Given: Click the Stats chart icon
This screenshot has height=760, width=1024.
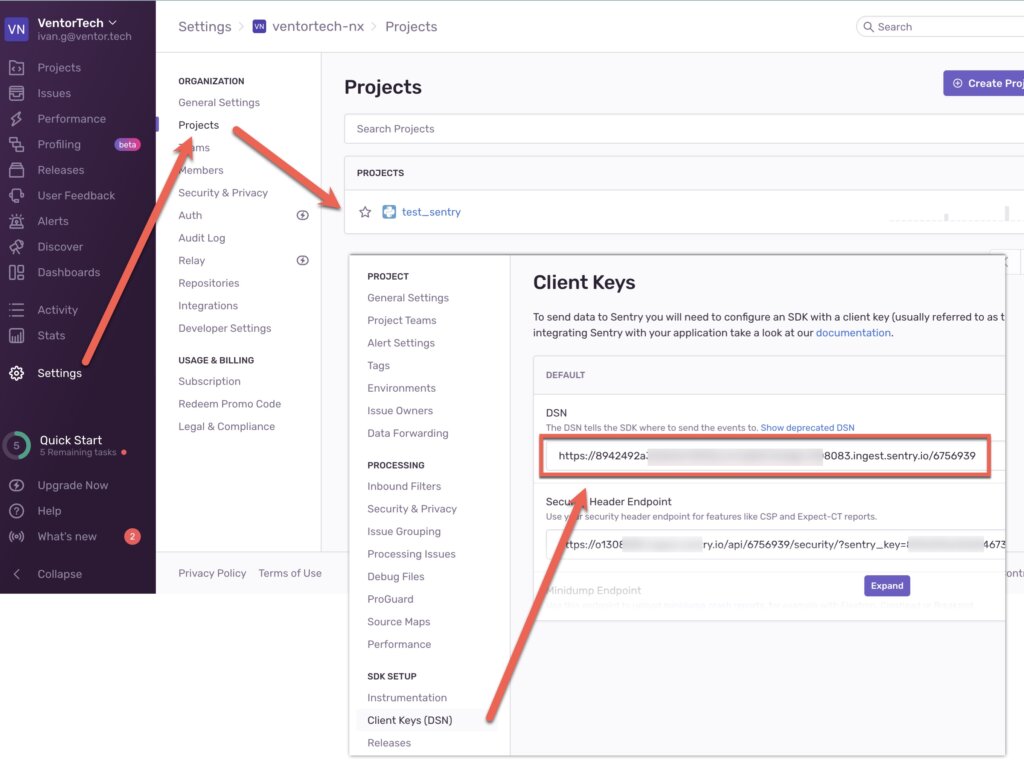Looking at the screenshot, I should pyautogui.click(x=16, y=336).
